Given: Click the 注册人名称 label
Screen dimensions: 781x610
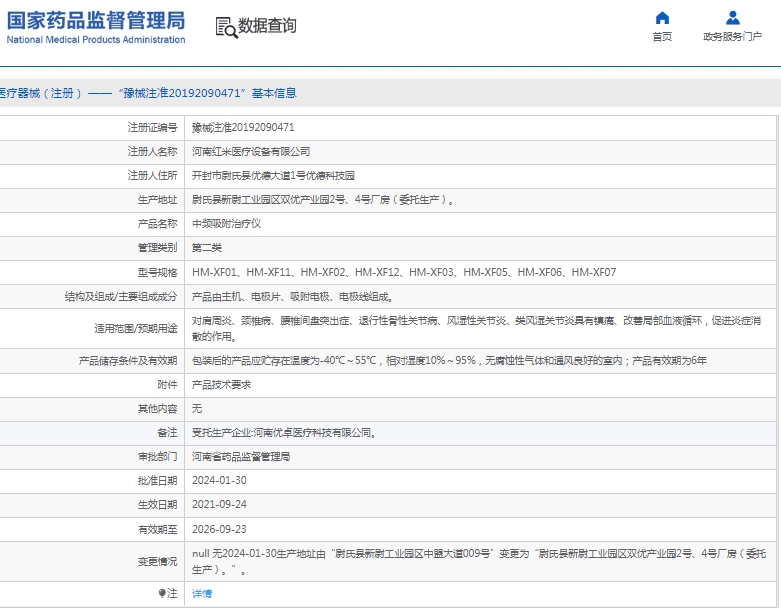Looking at the screenshot, I should pyautogui.click(x=152, y=151).
